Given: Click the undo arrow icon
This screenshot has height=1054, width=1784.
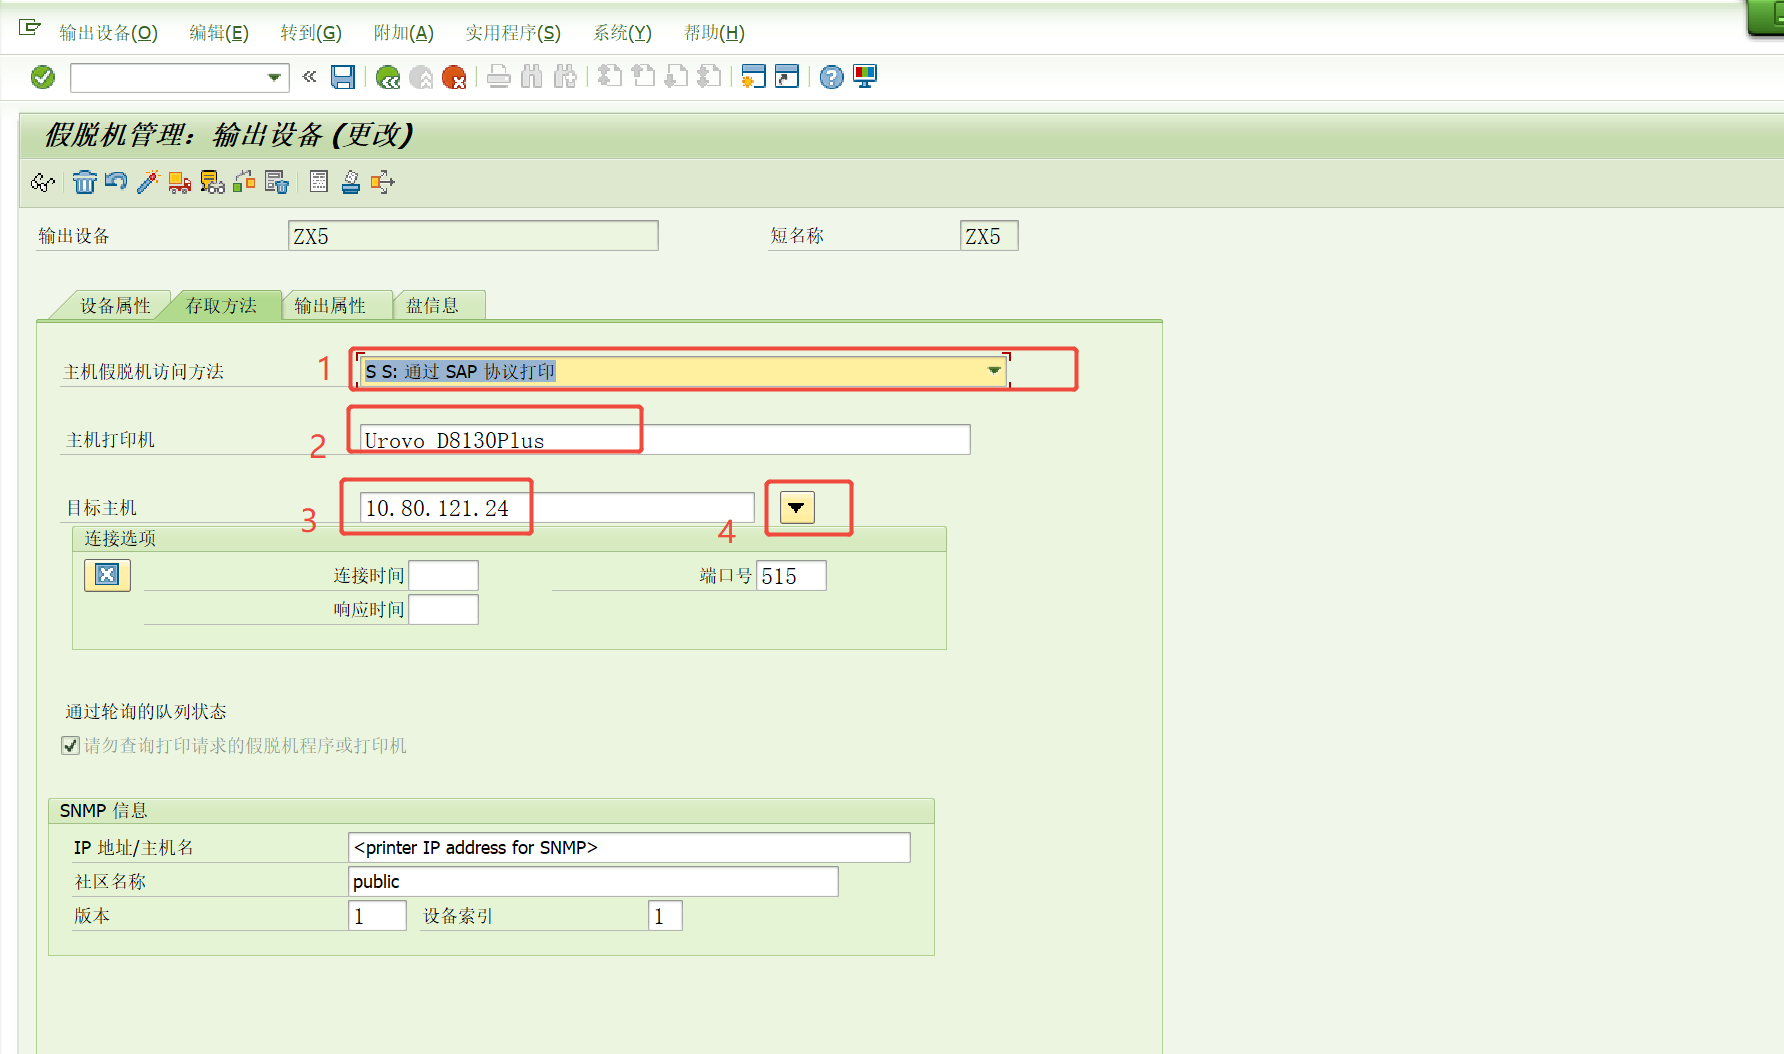Looking at the screenshot, I should click(116, 182).
